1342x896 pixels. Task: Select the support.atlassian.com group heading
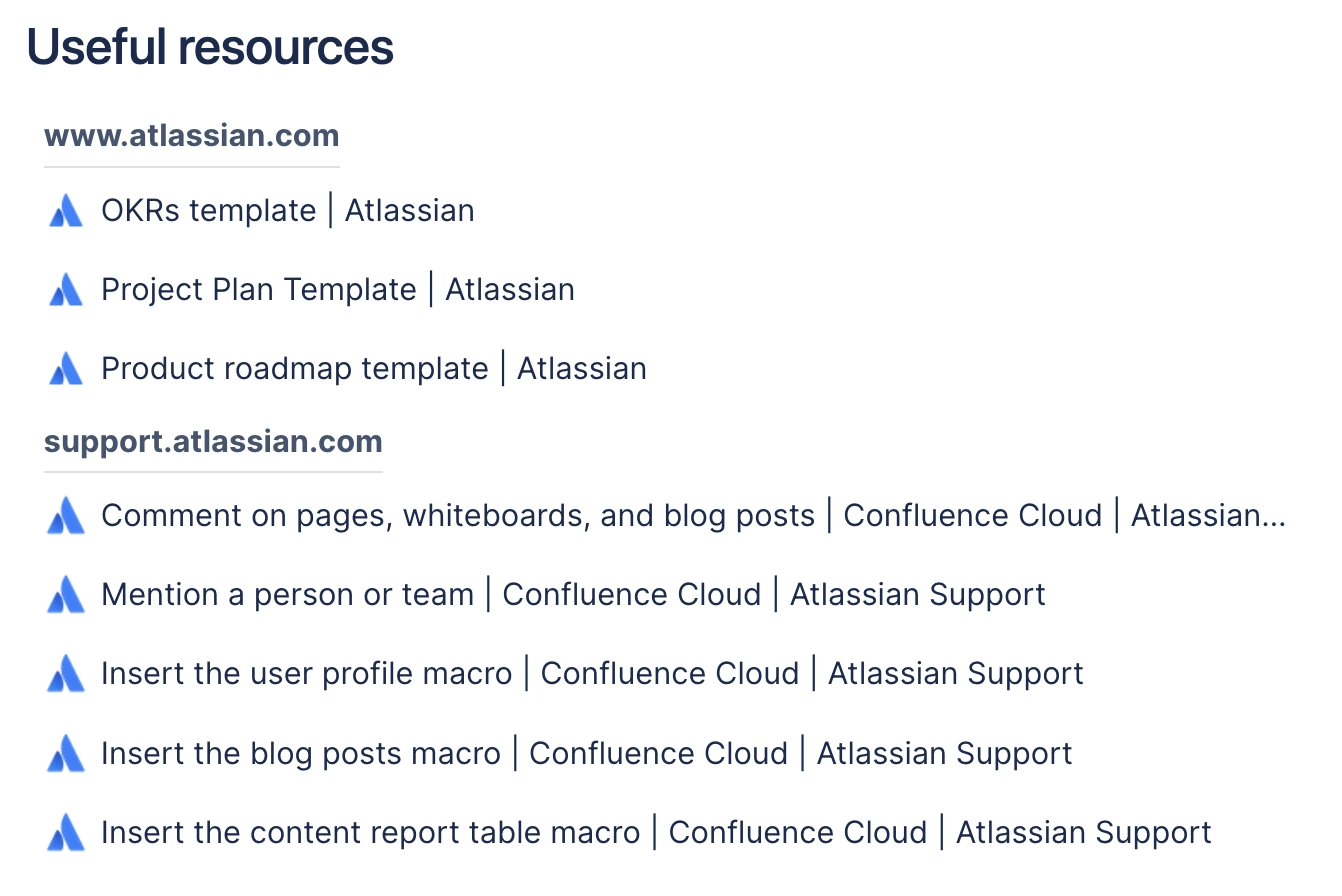click(x=213, y=441)
